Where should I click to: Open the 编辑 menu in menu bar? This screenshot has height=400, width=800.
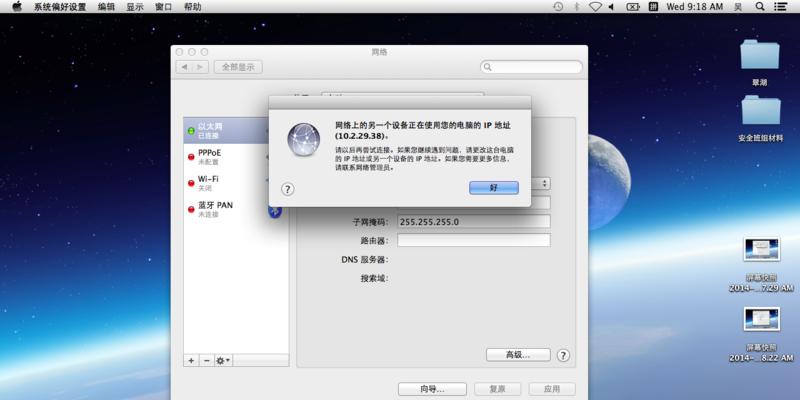click(x=106, y=7)
